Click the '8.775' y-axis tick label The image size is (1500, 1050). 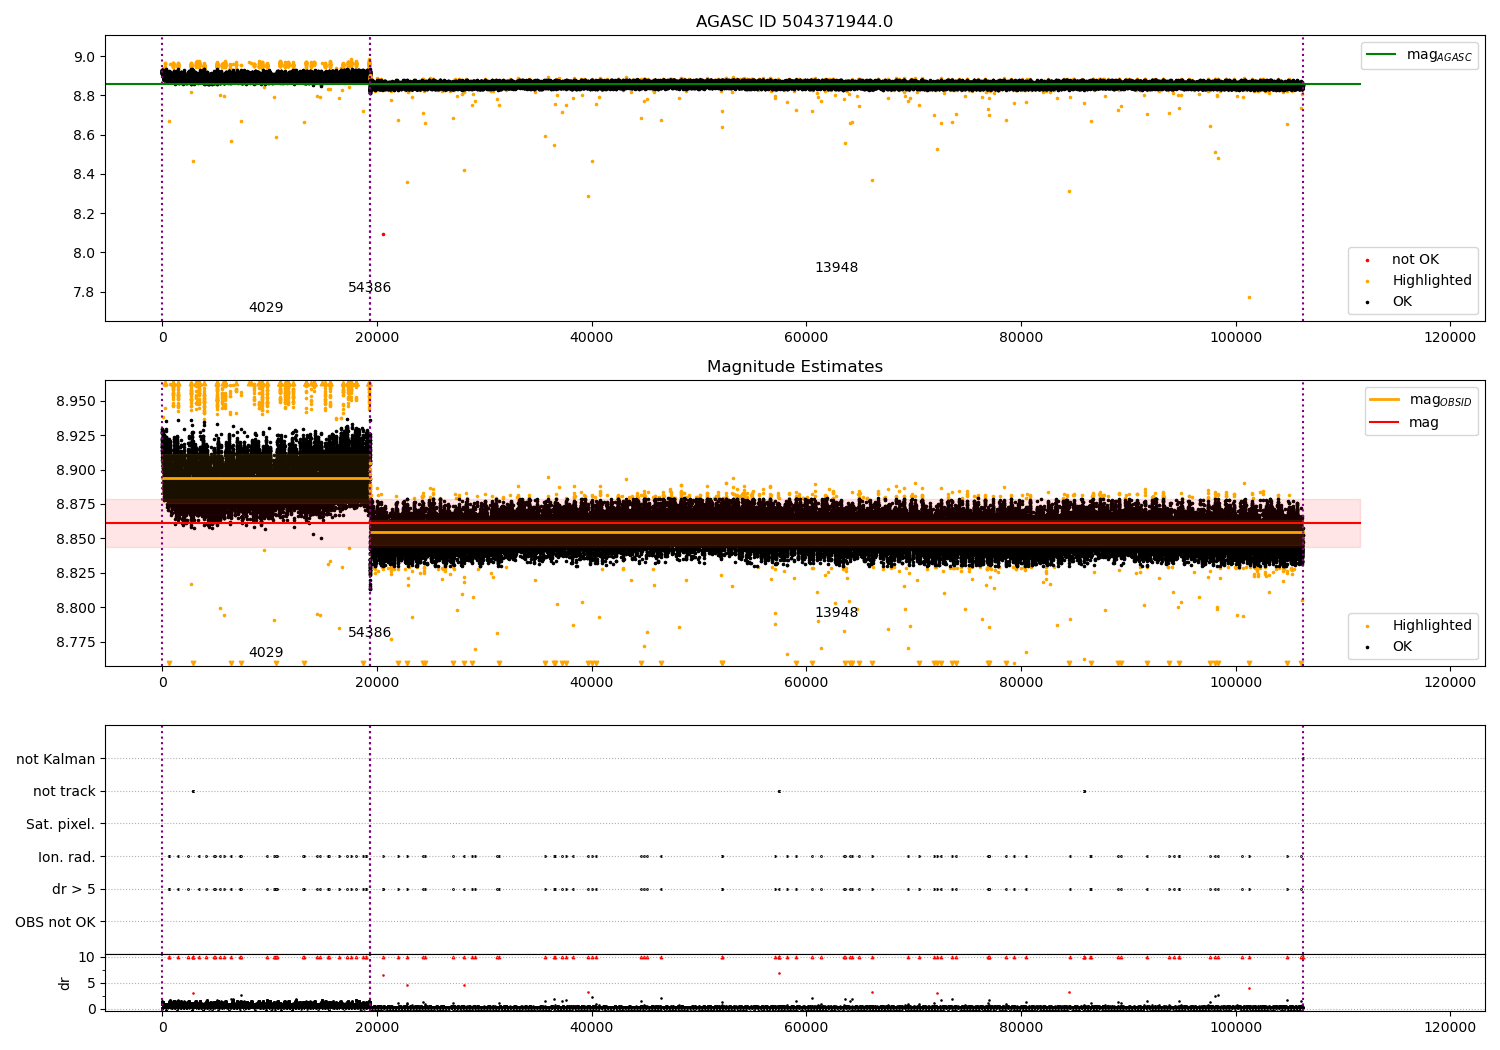pyautogui.click(x=77, y=642)
